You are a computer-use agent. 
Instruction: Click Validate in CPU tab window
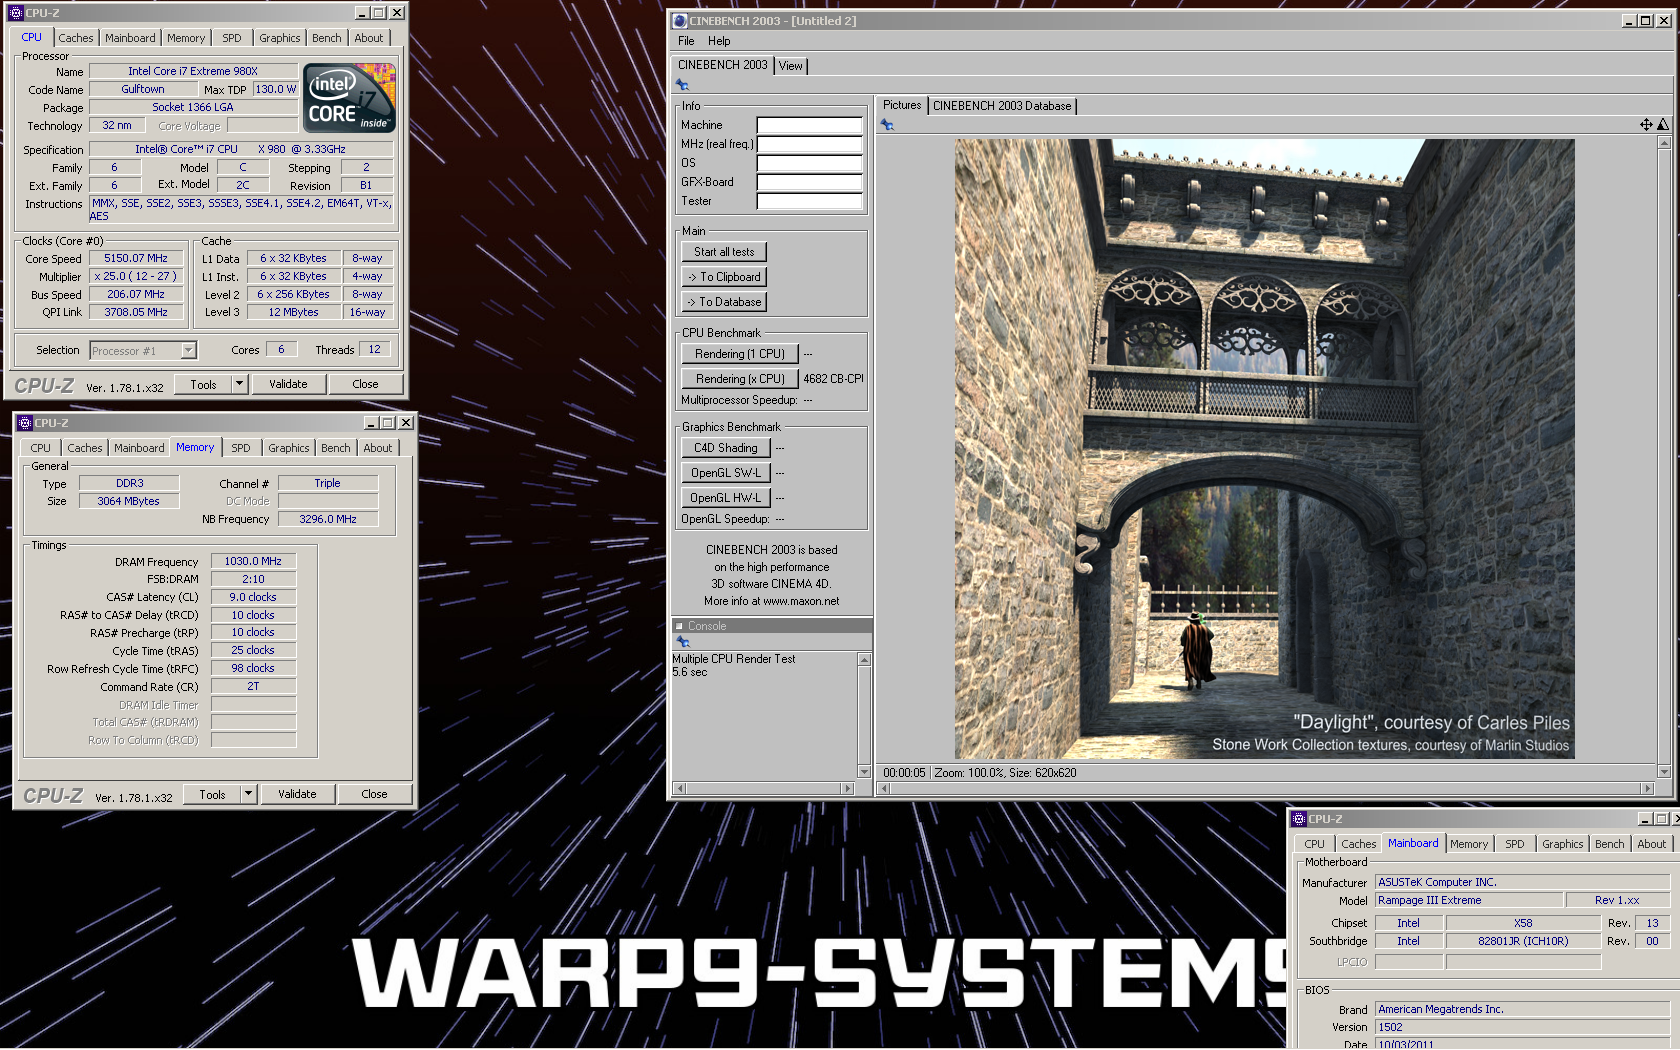pos(288,384)
